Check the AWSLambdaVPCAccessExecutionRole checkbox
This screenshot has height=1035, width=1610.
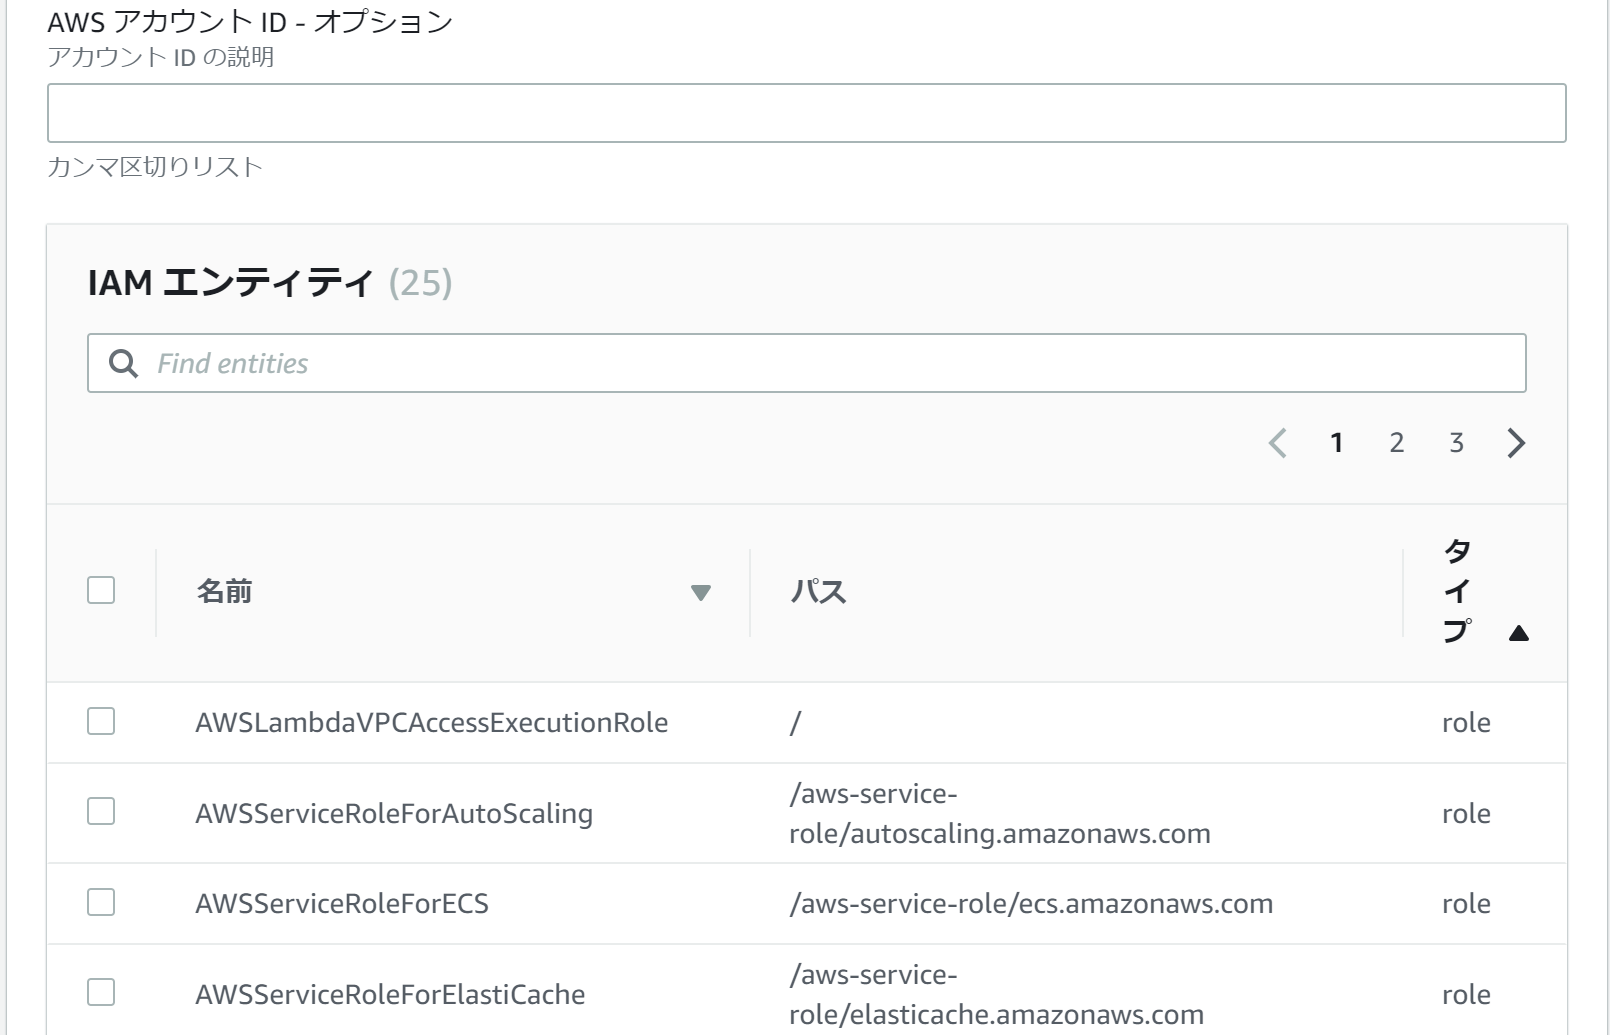[100, 722]
